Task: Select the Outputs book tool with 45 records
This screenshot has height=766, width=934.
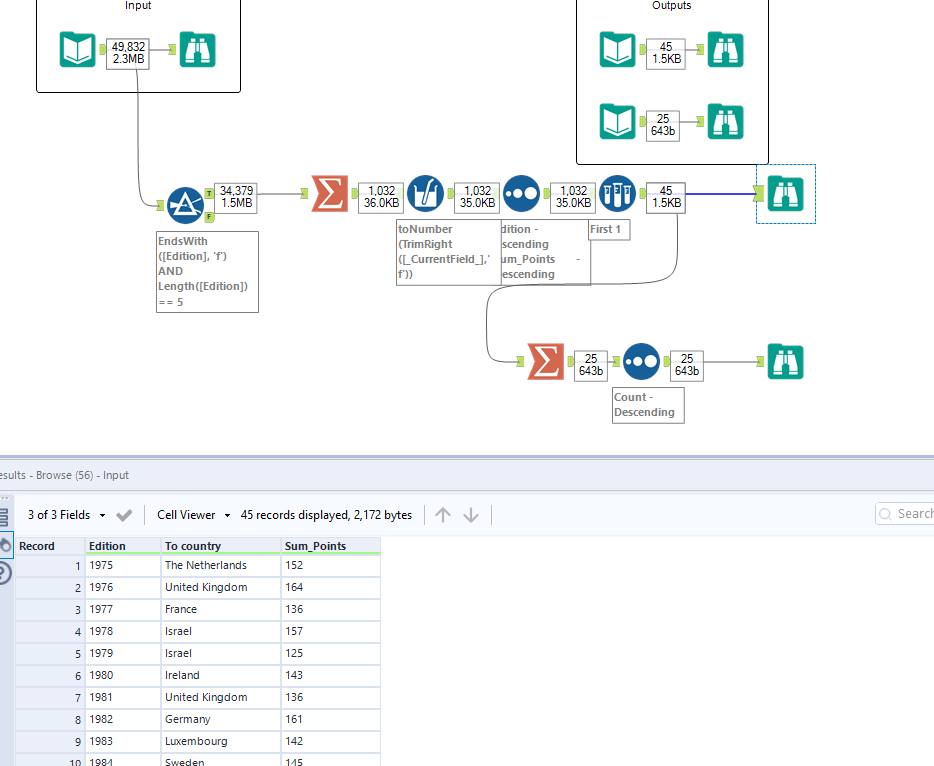Action: click(x=618, y=49)
